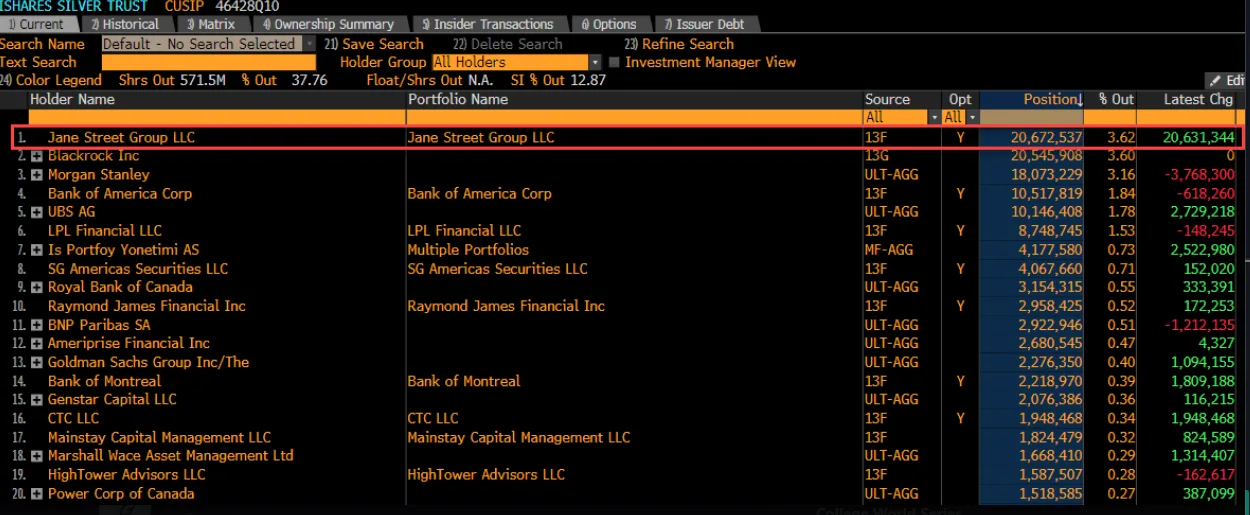1250x515 pixels.
Task: Expand BNP Paribas SA plus icon
Action: [37, 325]
